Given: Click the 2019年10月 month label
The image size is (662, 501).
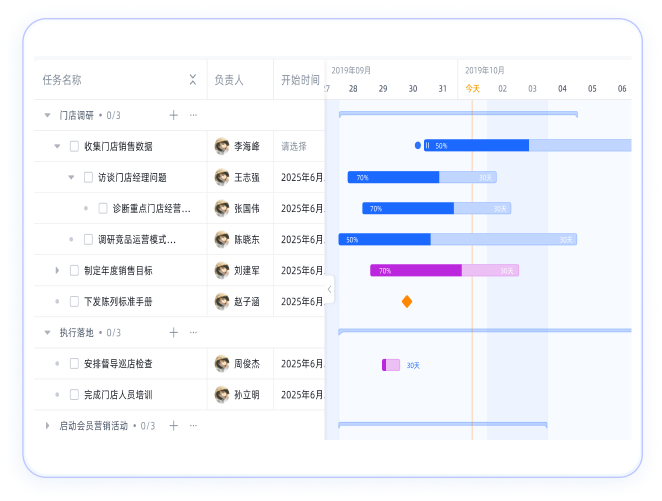Looking at the screenshot, I should [x=485, y=70].
